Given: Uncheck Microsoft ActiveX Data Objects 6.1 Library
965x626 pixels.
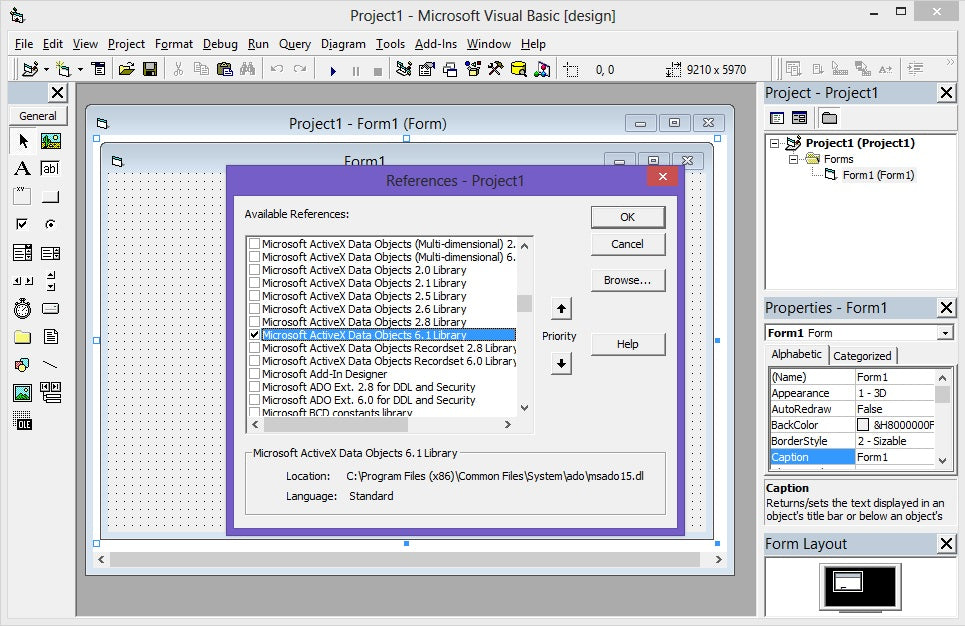Looking at the screenshot, I should pyautogui.click(x=254, y=335).
